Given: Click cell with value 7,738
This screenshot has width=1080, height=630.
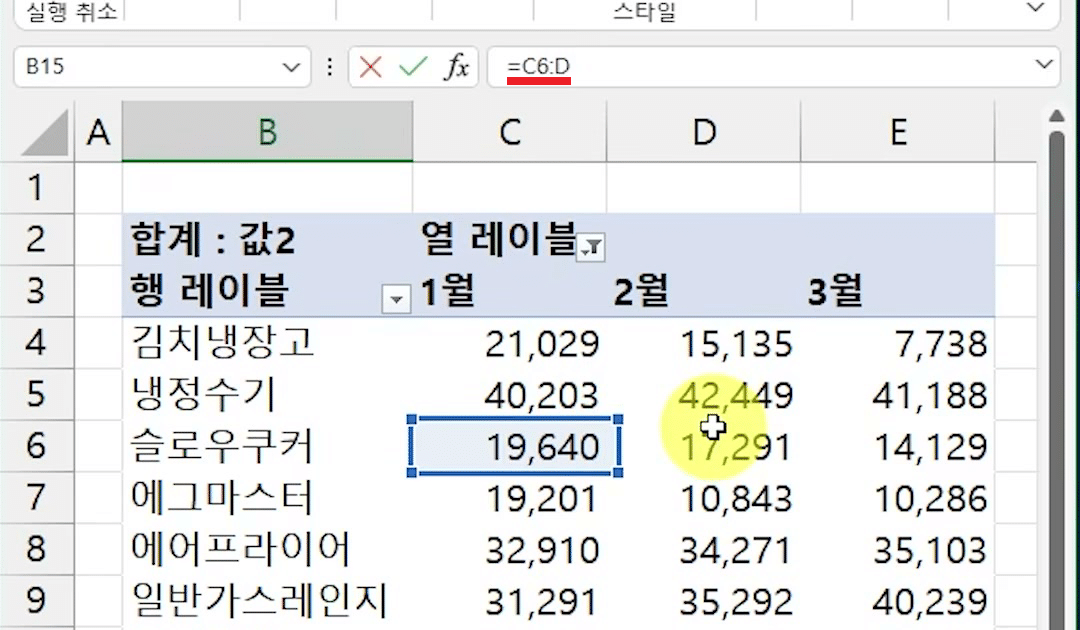Looking at the screenshot, I should pyautogui.click(x=898, y=342).
